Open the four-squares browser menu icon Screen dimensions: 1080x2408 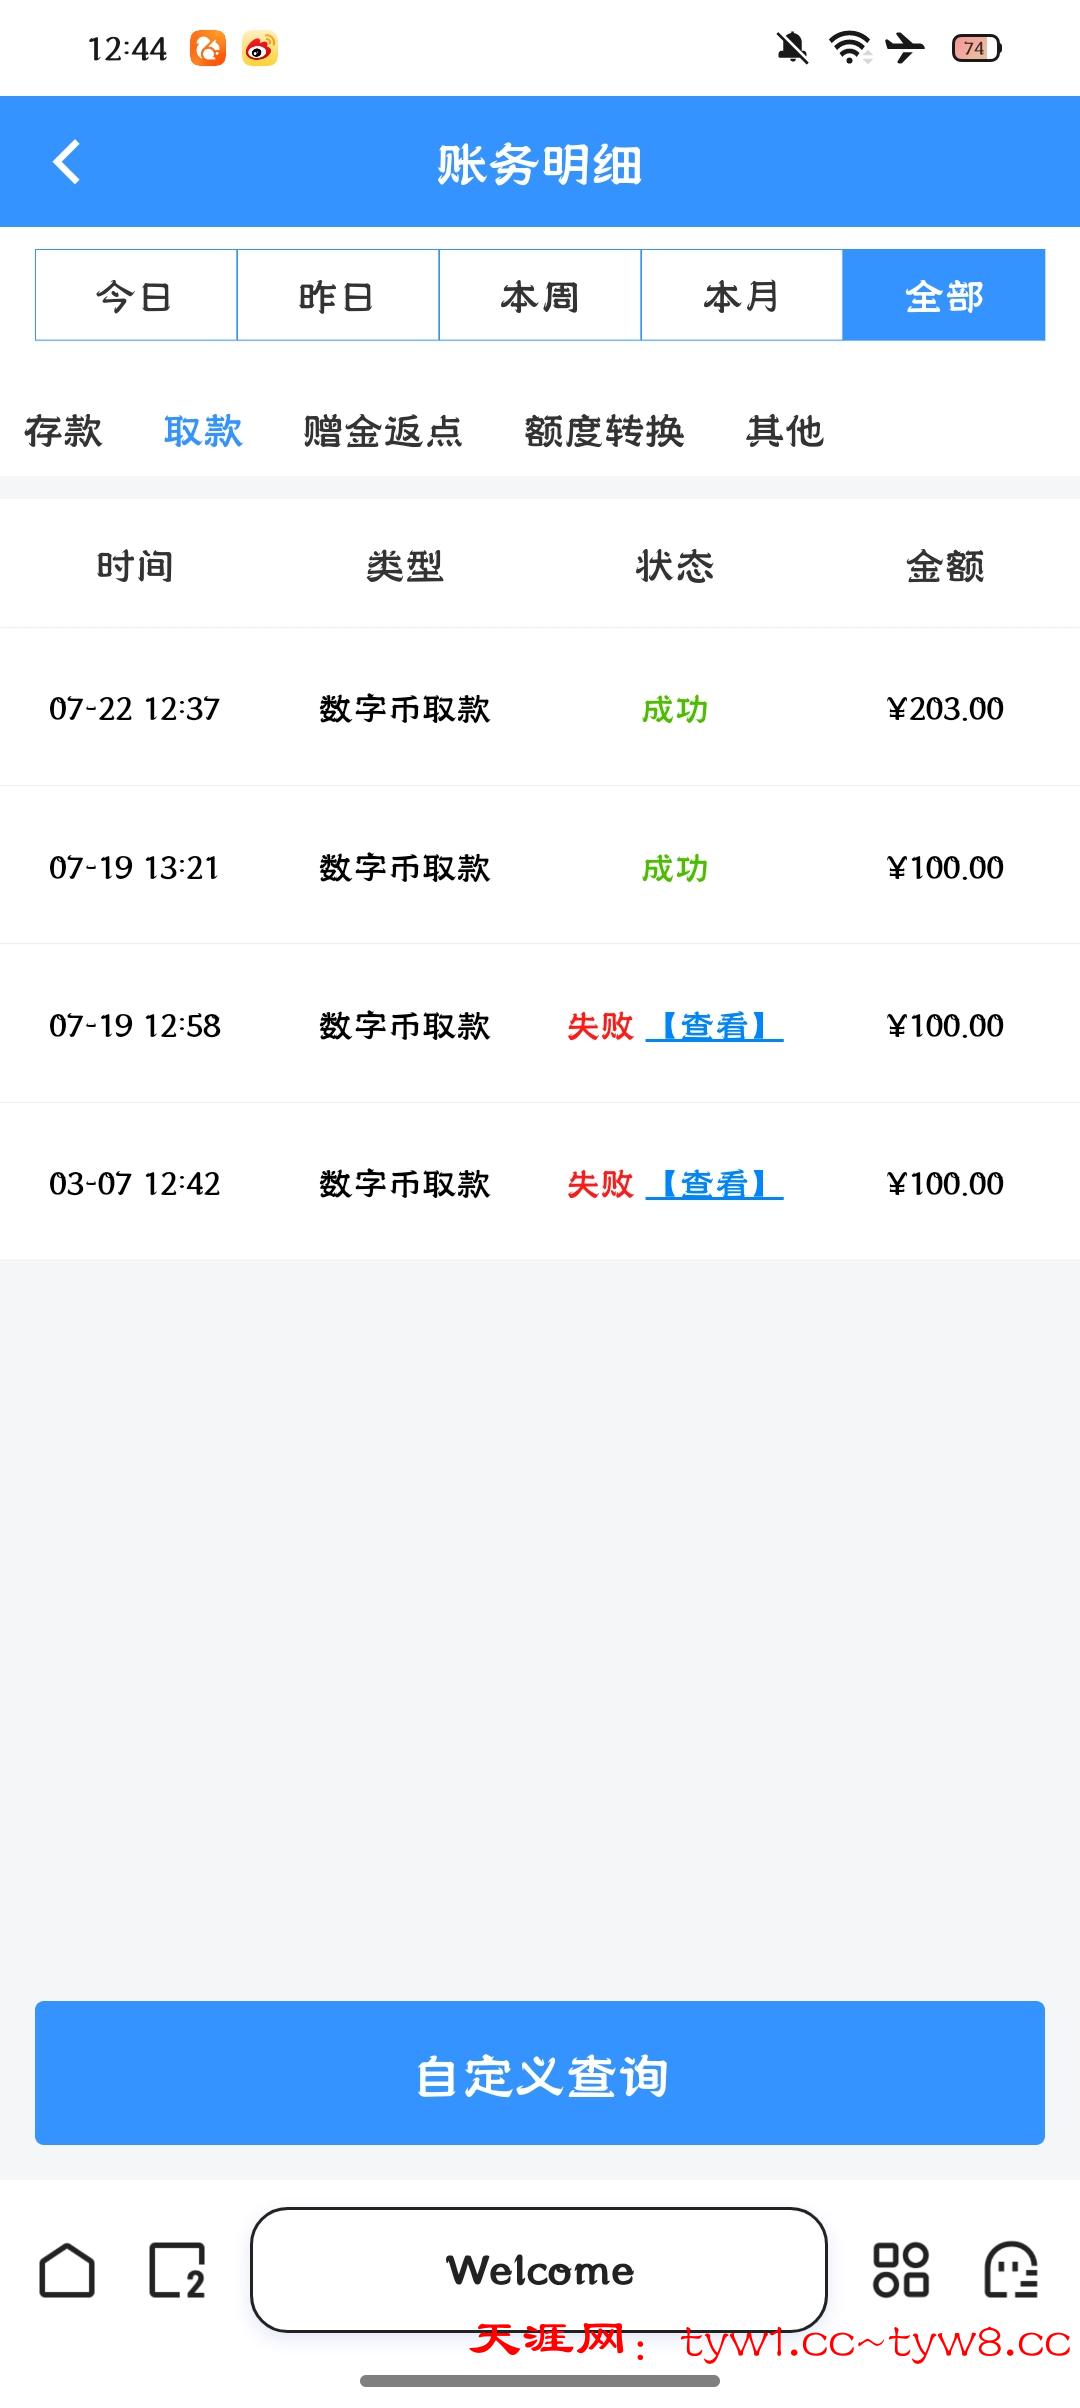[x=900, y=2270]
